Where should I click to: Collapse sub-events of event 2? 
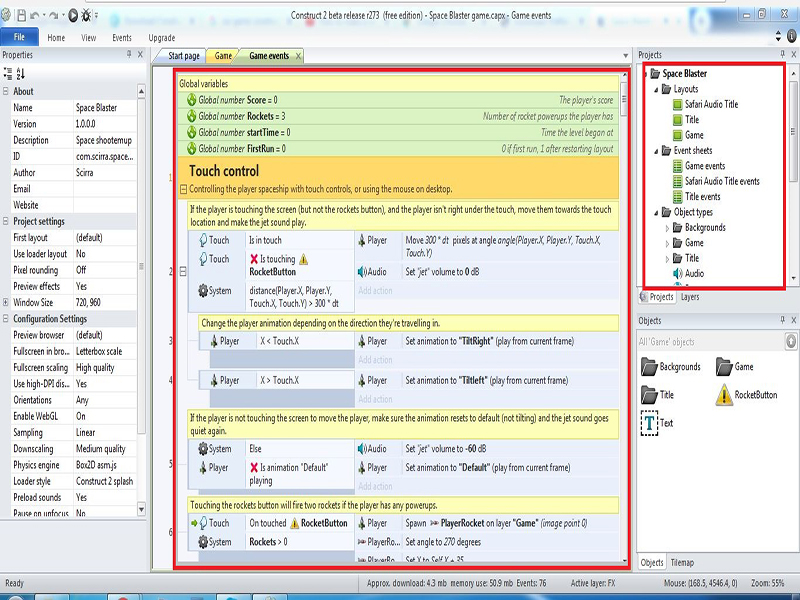pyautogui.click(x=183, y=271)
